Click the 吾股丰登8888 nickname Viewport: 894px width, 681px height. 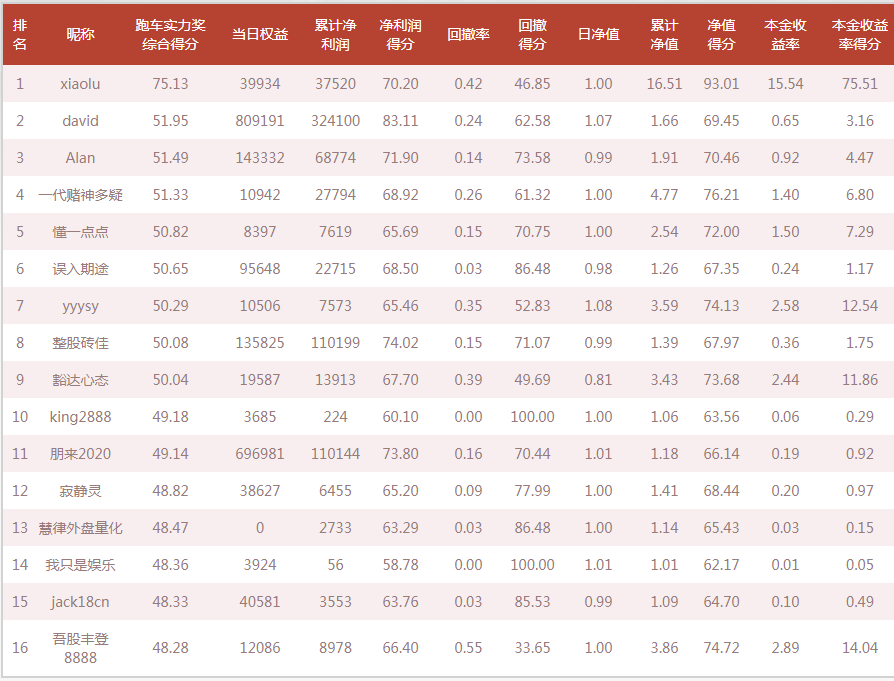(80, 648)
